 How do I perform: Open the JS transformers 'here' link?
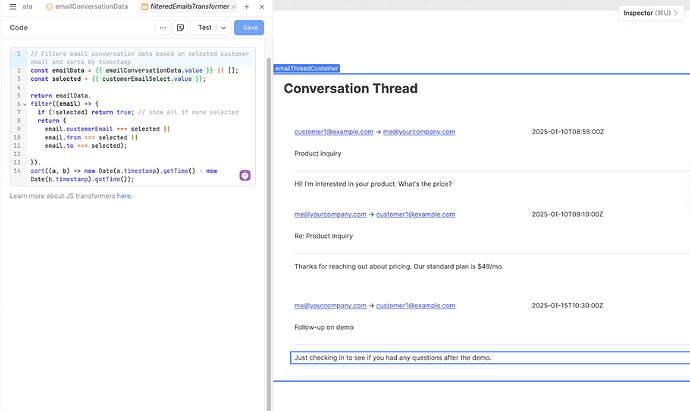[124, 196]
